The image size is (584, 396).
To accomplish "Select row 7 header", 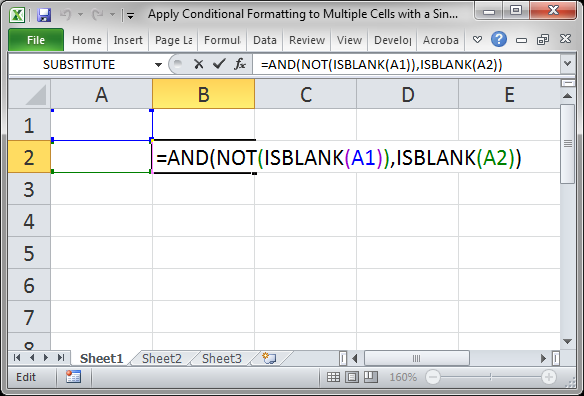I will click(x=29, y=317).
